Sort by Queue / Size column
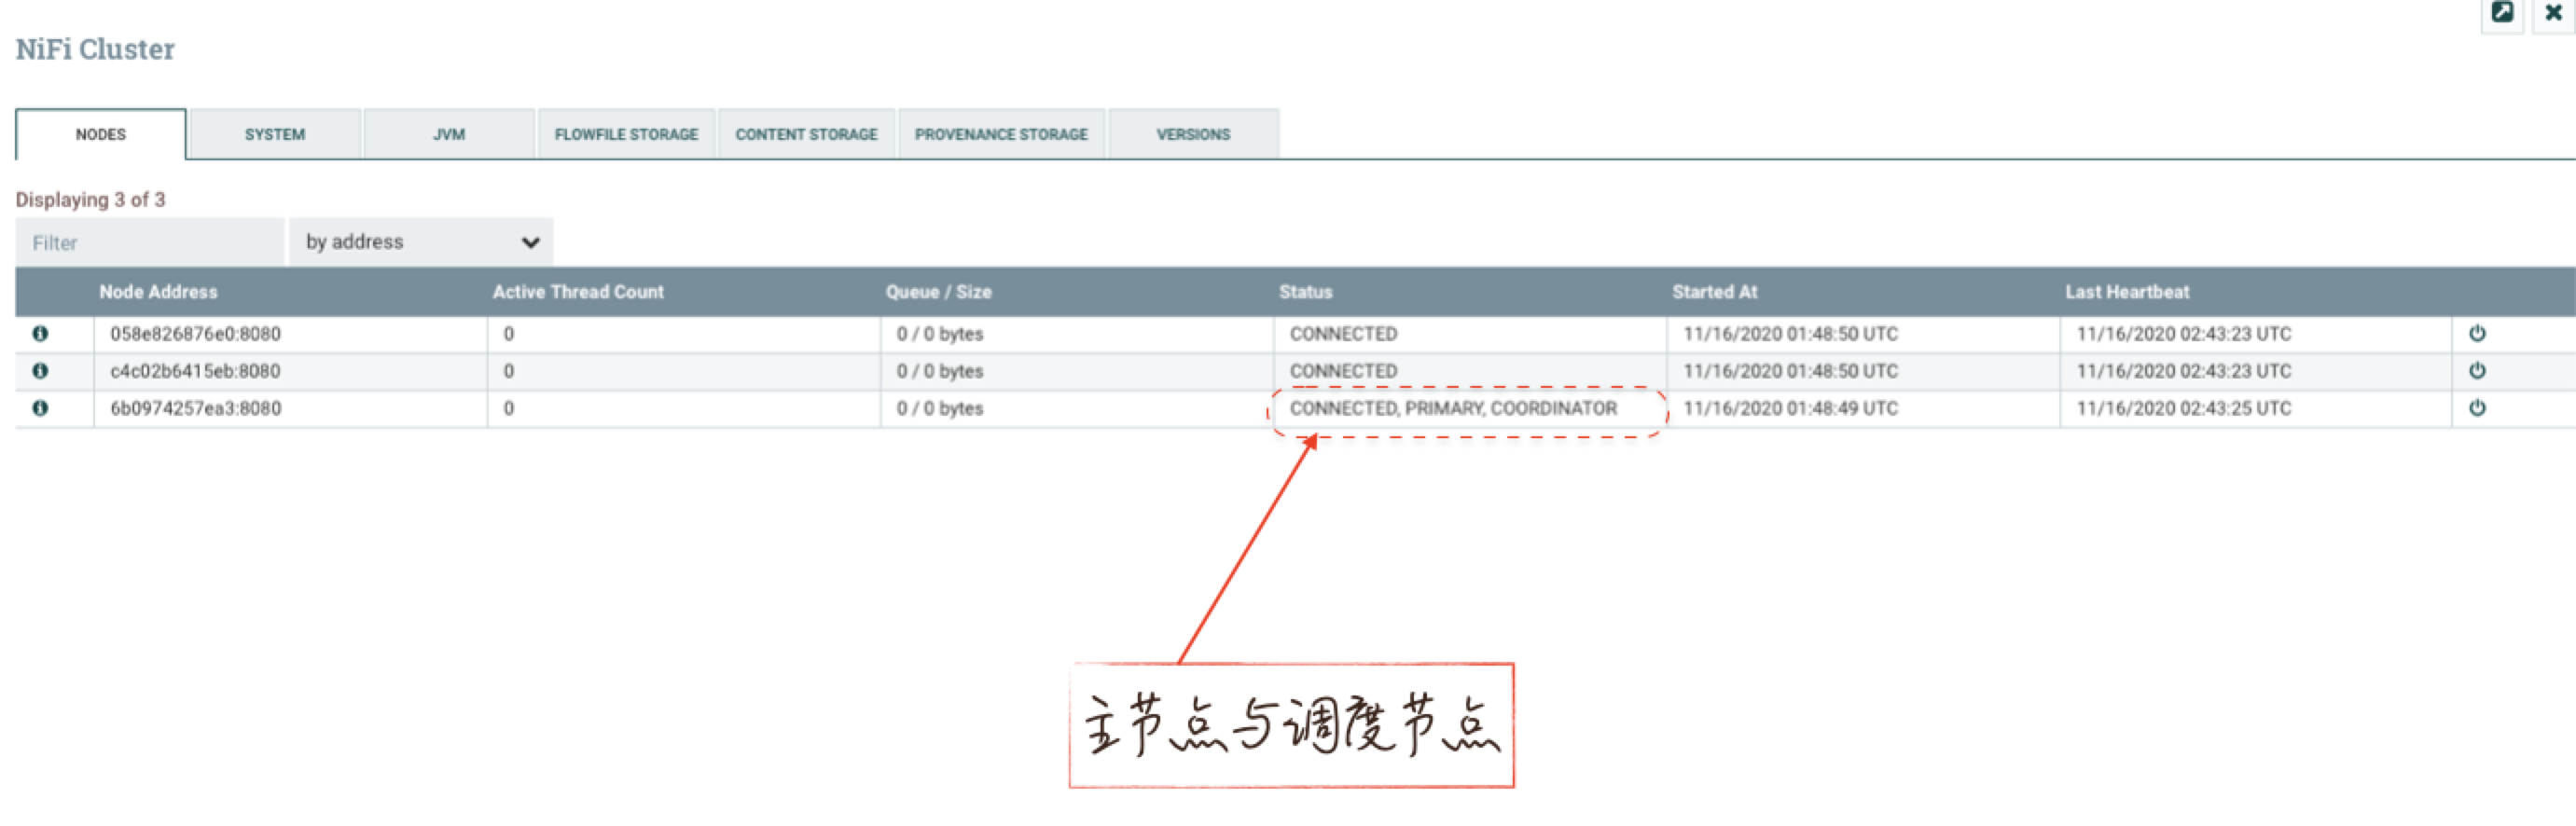Image resolution: width=2576 pixels, height=826 pixels. pyautogui.click(x=938, y=292)
